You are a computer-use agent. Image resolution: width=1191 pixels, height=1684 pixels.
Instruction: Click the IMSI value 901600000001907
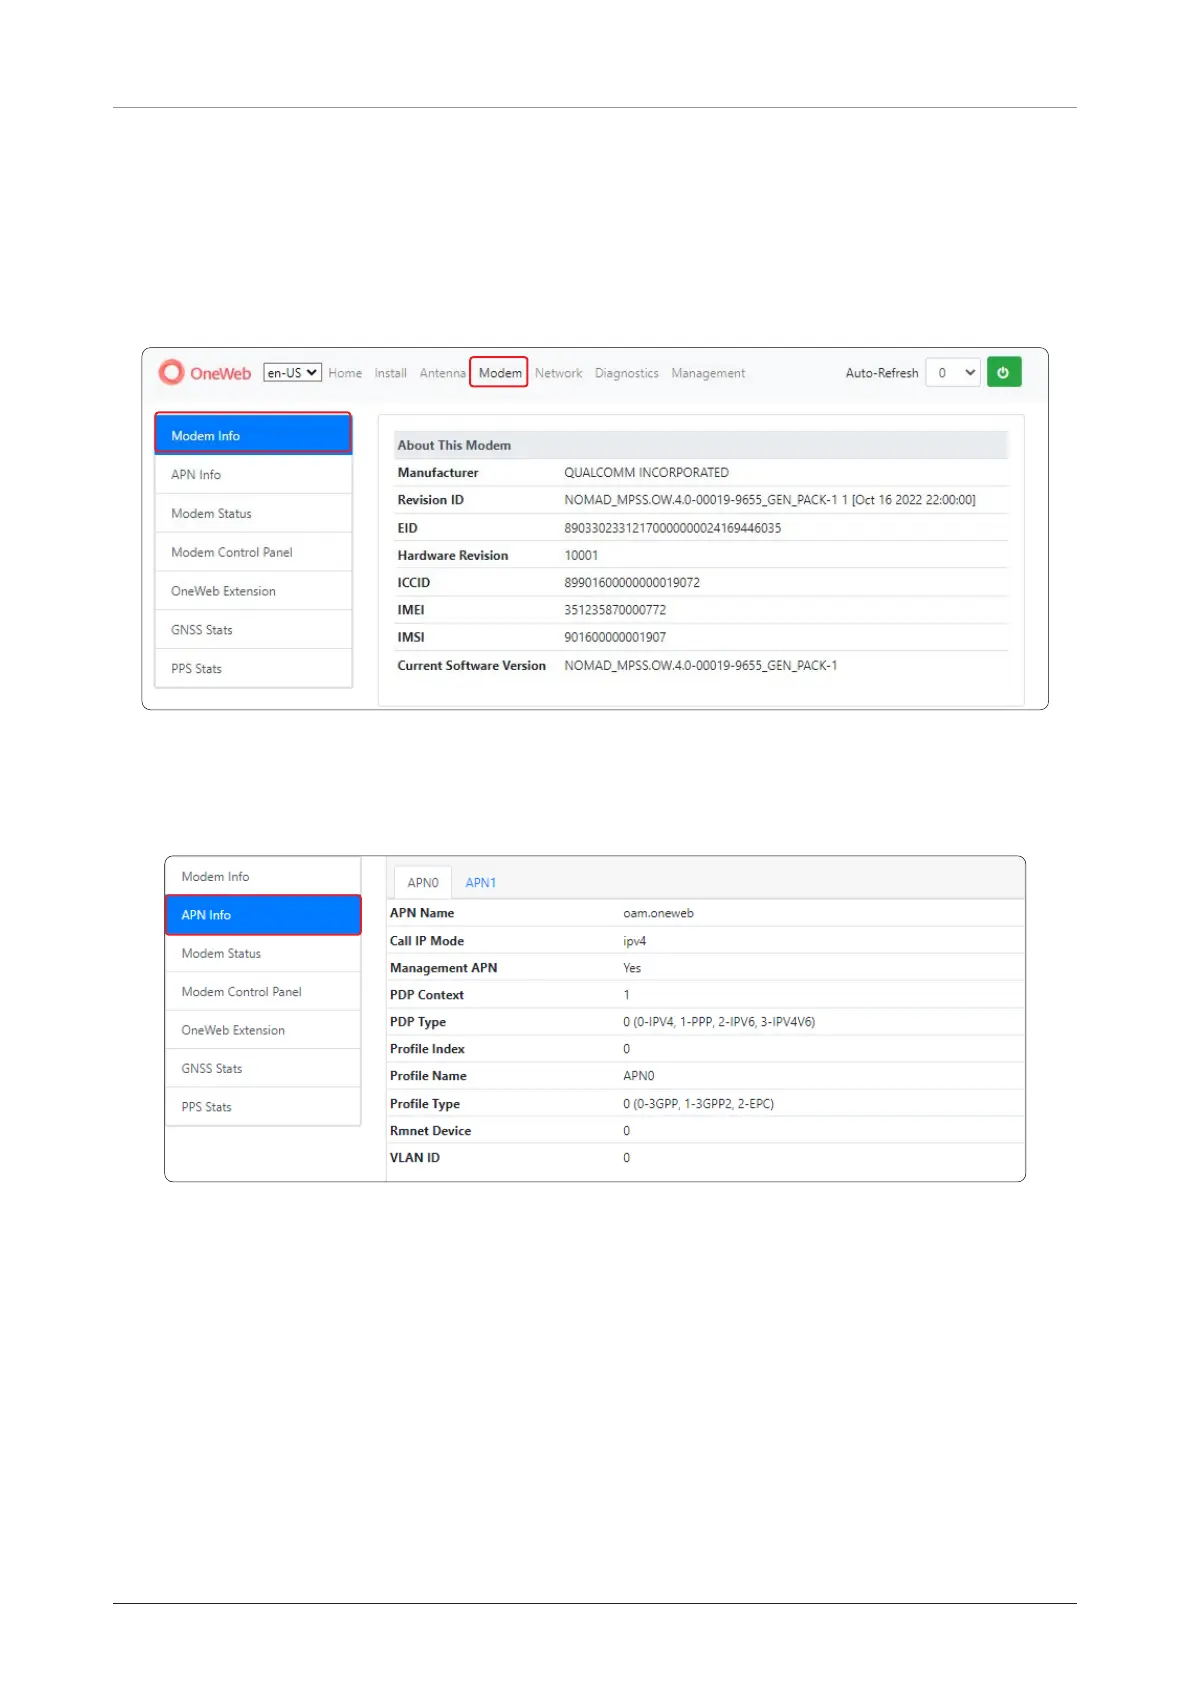click(x=615, y=637)
